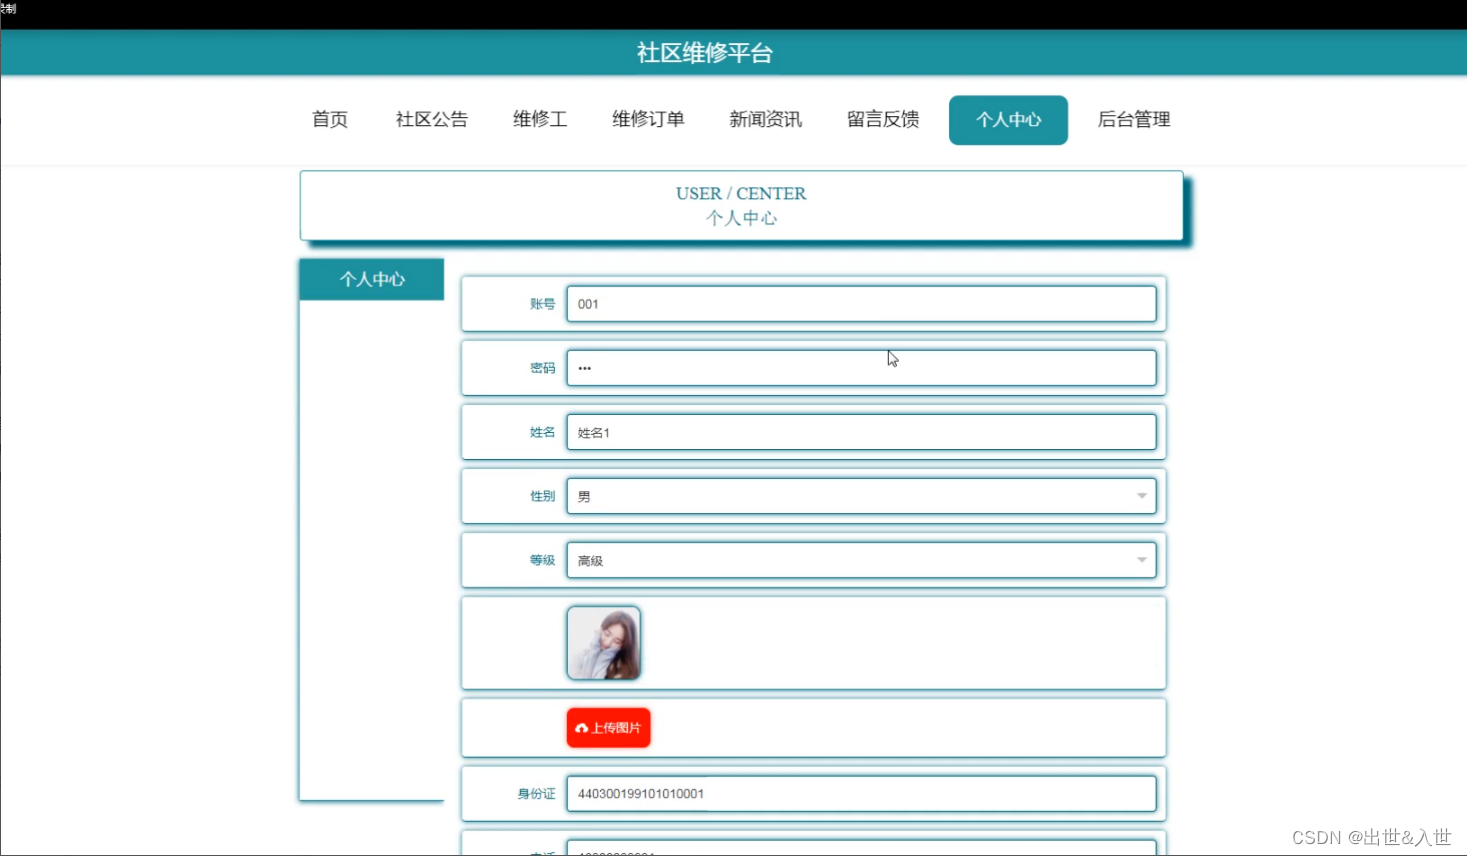Click the 身份证 number input field
Image resolution: width=1467 pixels, height=856 pixels.
tap(860, 793)
